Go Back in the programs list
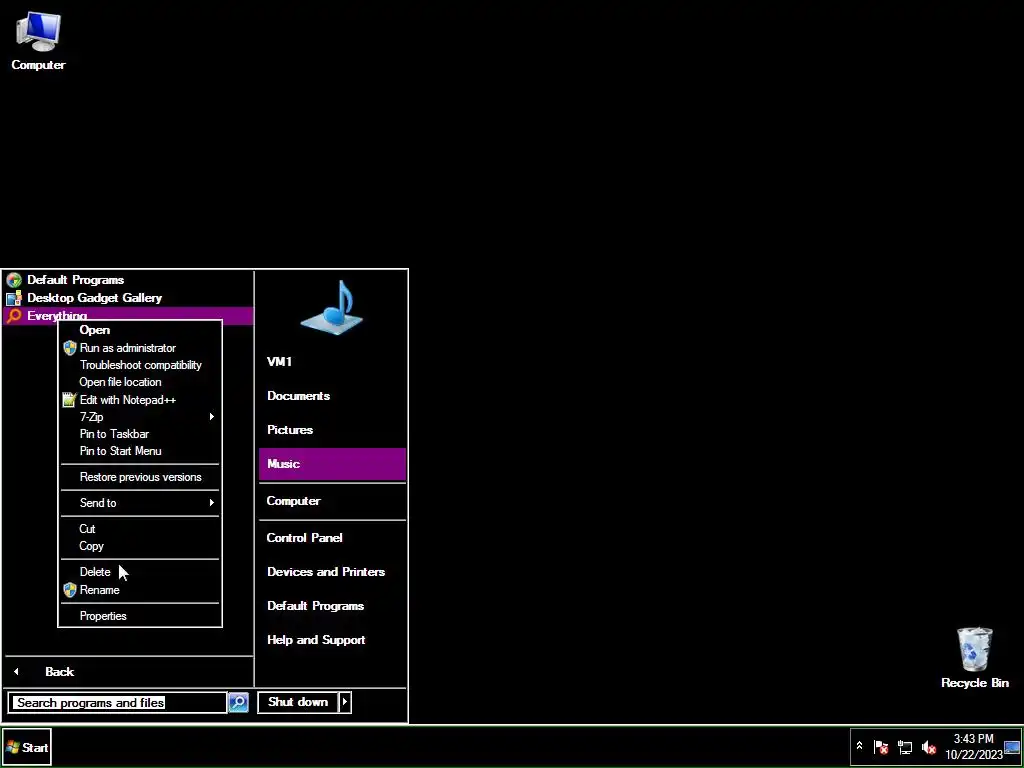1024x768 pixels. [129, 671]
